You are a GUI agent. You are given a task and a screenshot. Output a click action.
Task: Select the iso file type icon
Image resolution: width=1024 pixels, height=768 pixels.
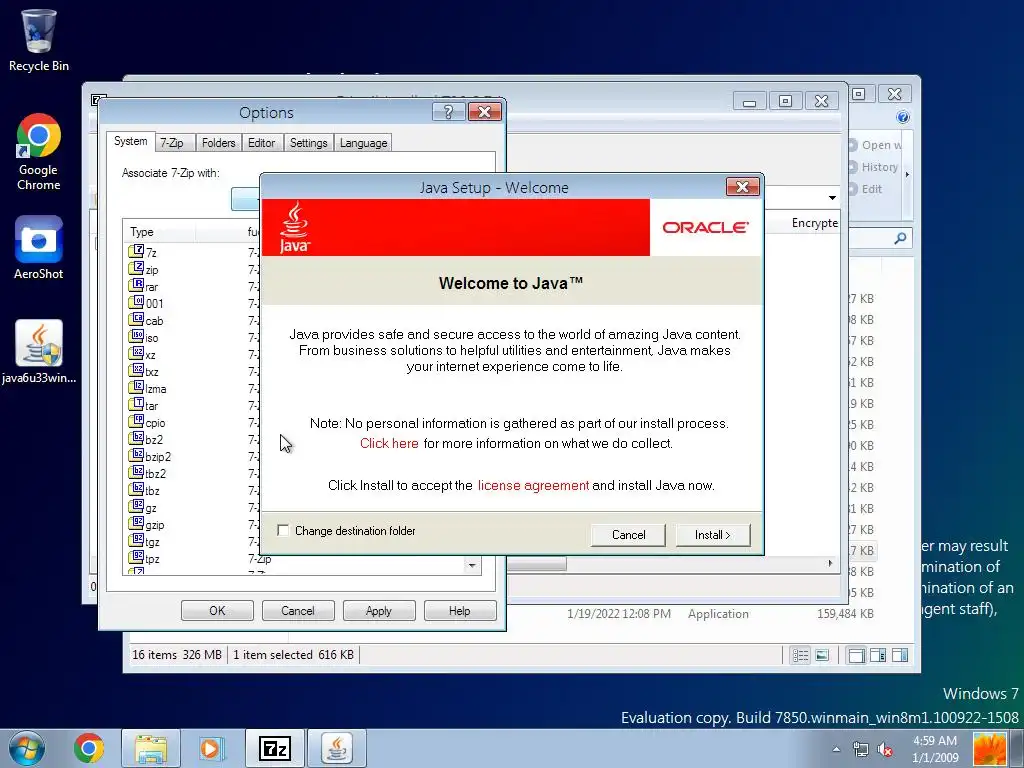click(x=136, y=336)
